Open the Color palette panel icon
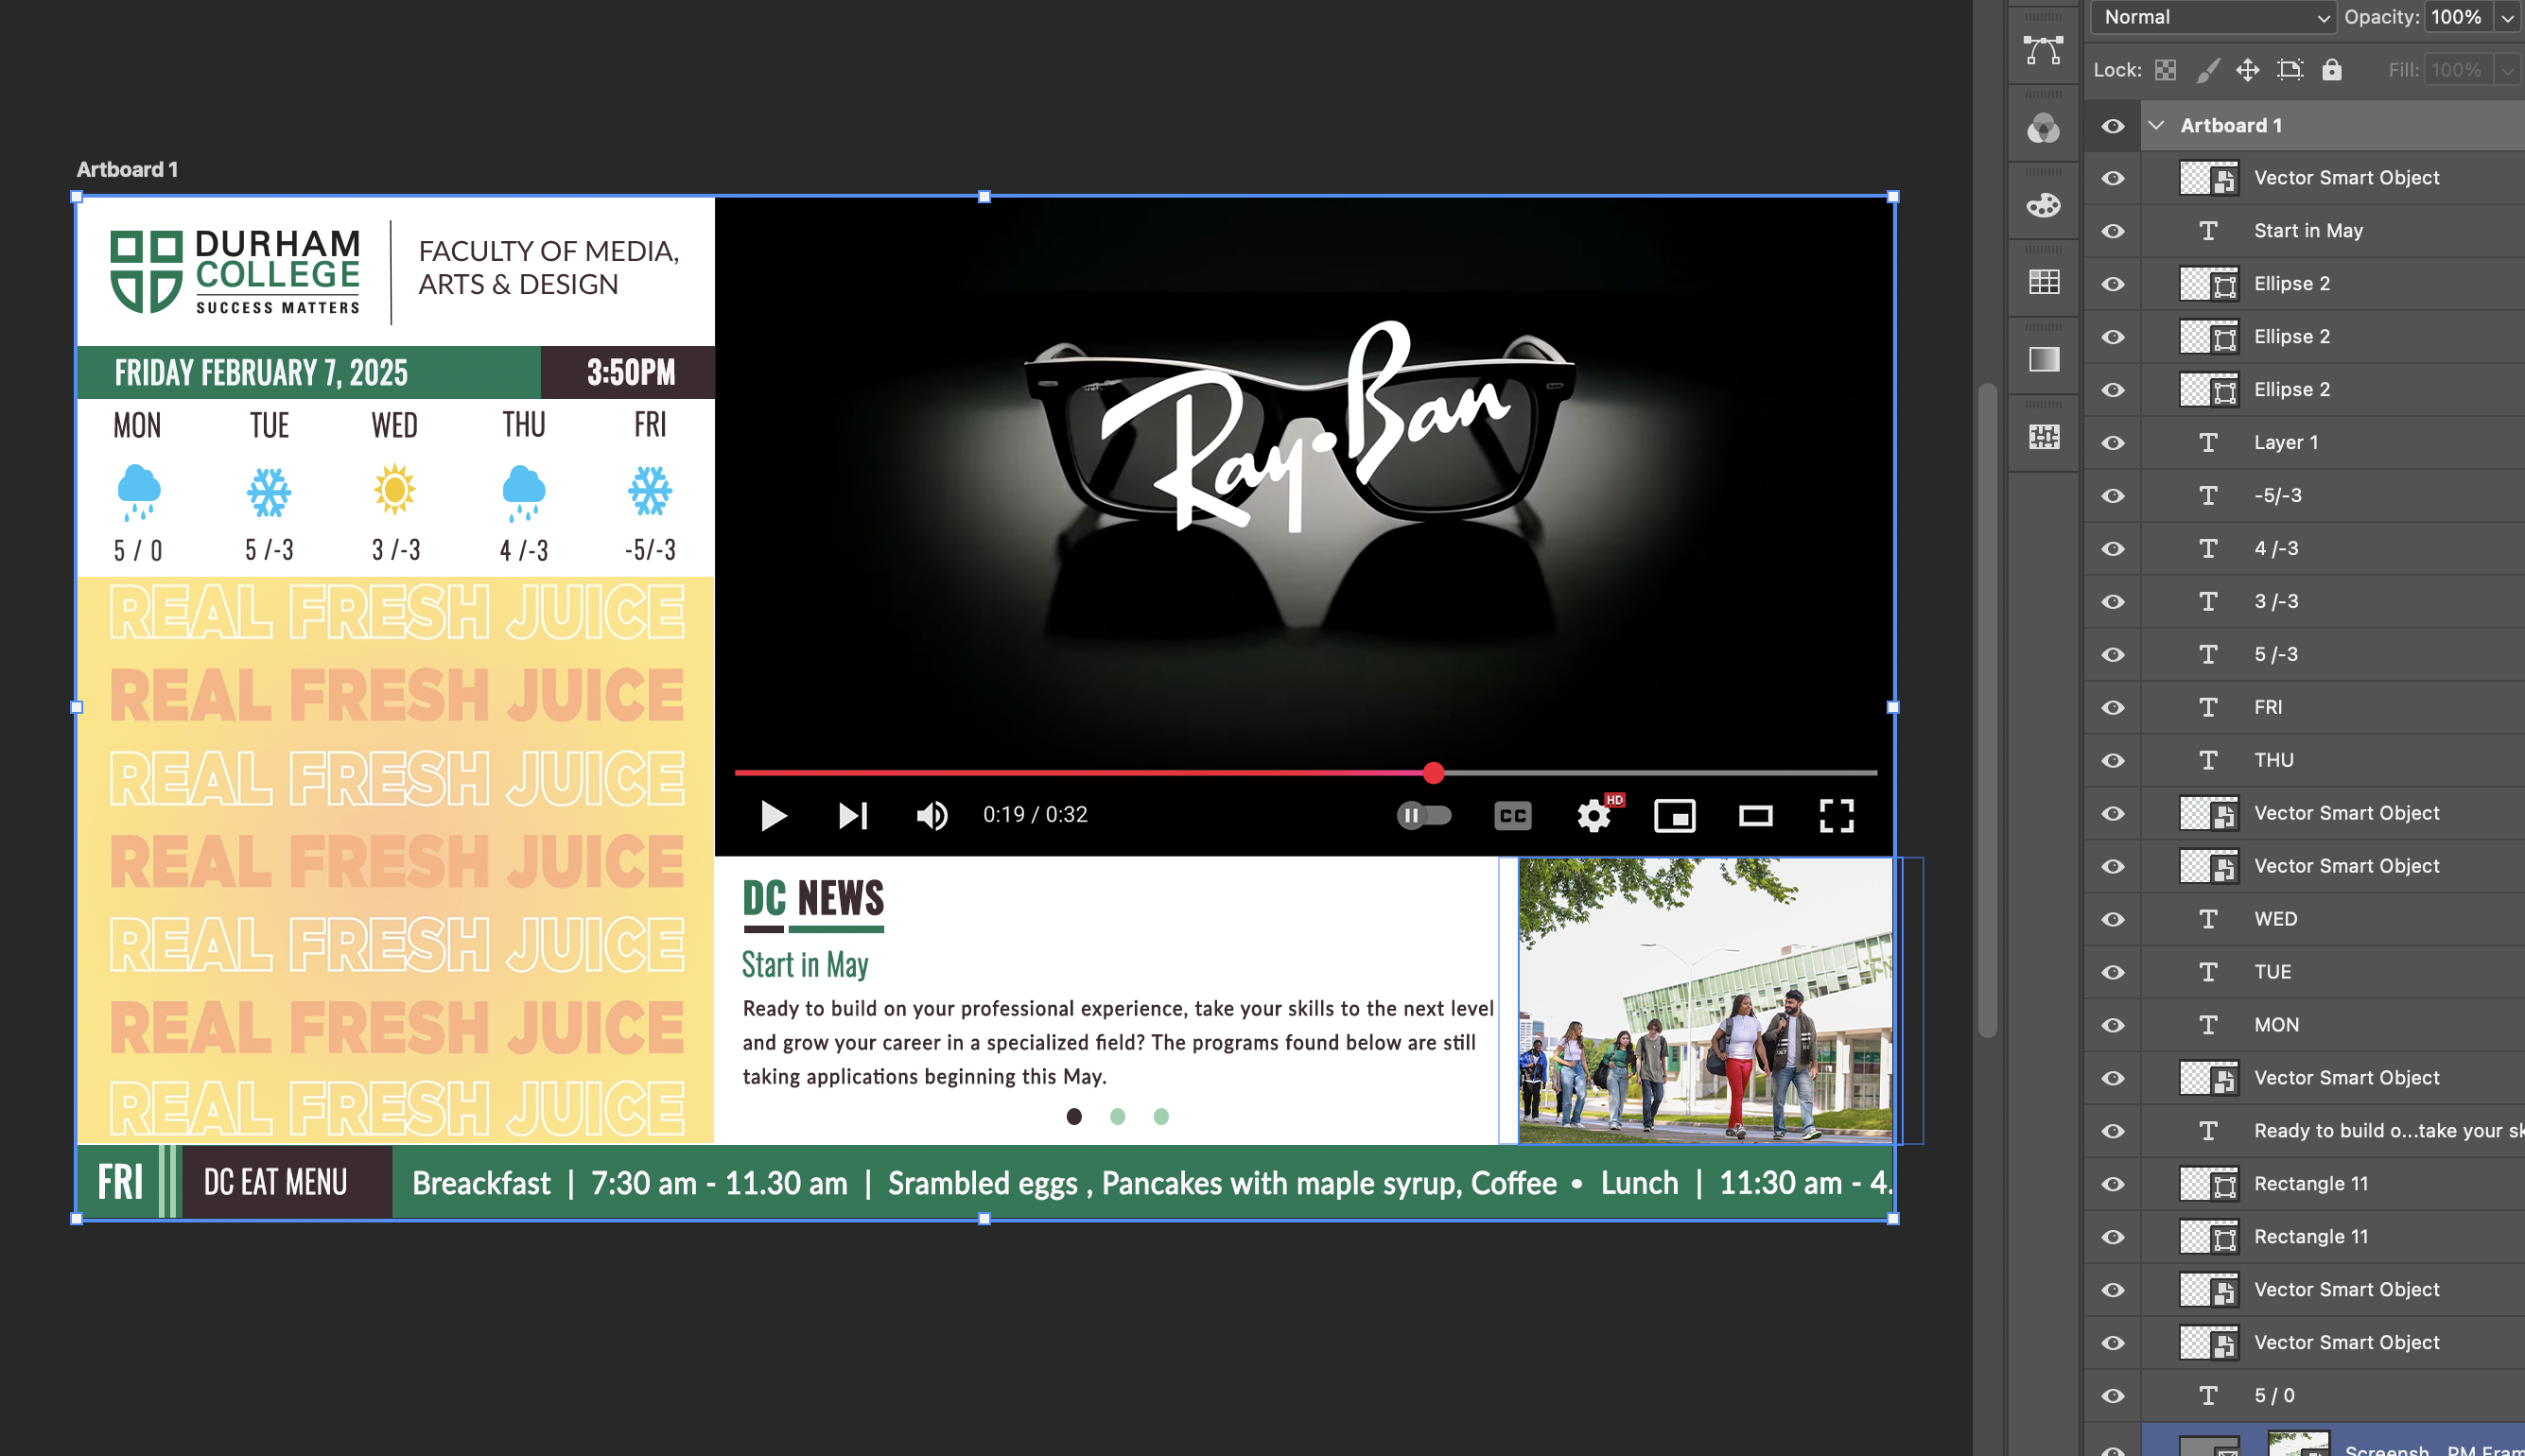Screen dimensions: 2525x1456 [x=2043, y=205]
